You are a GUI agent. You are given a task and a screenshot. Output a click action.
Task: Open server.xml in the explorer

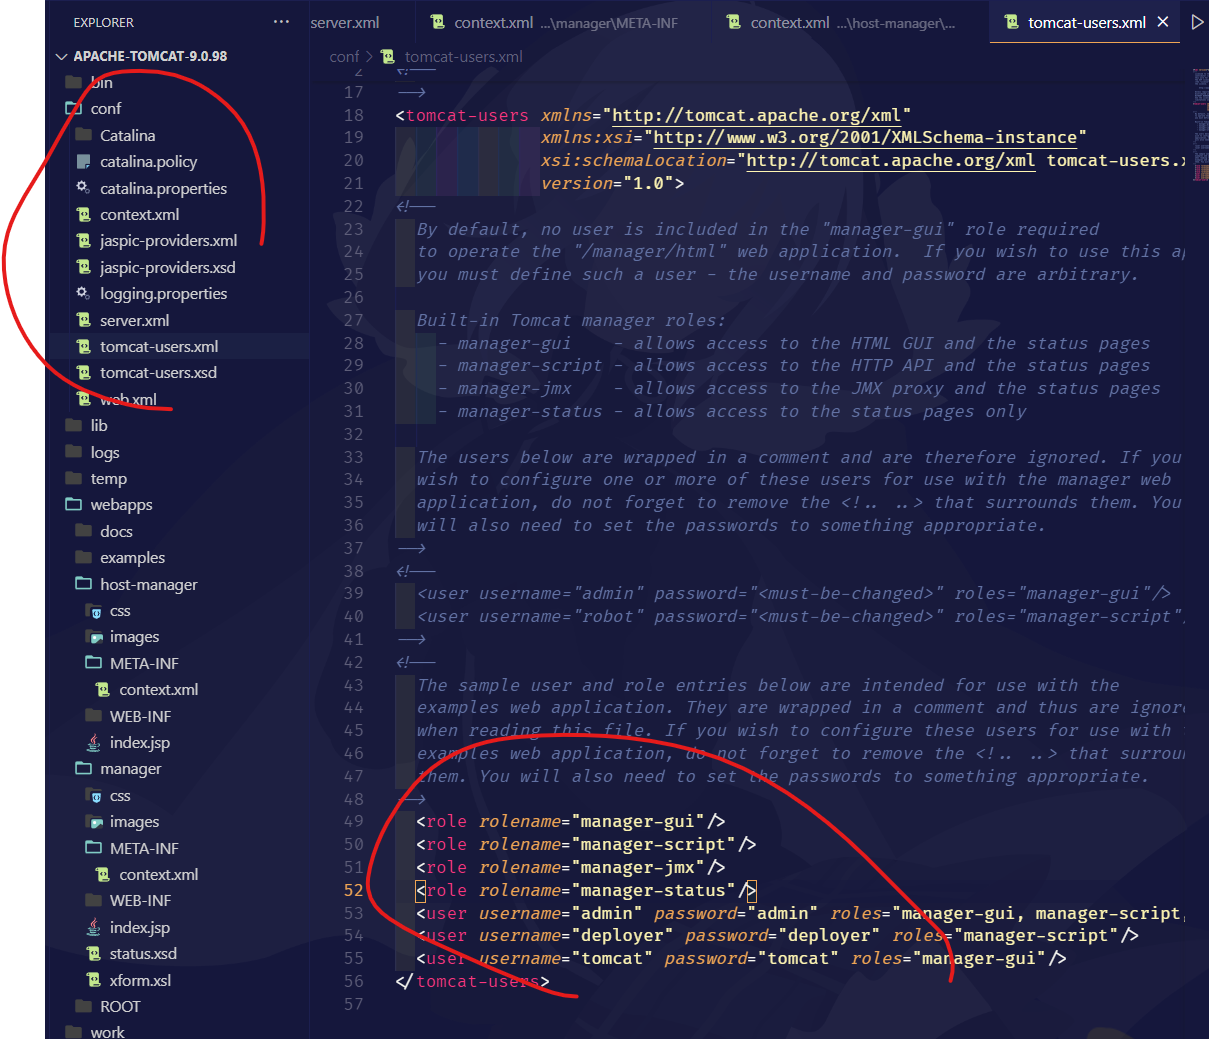click(134, 320)
